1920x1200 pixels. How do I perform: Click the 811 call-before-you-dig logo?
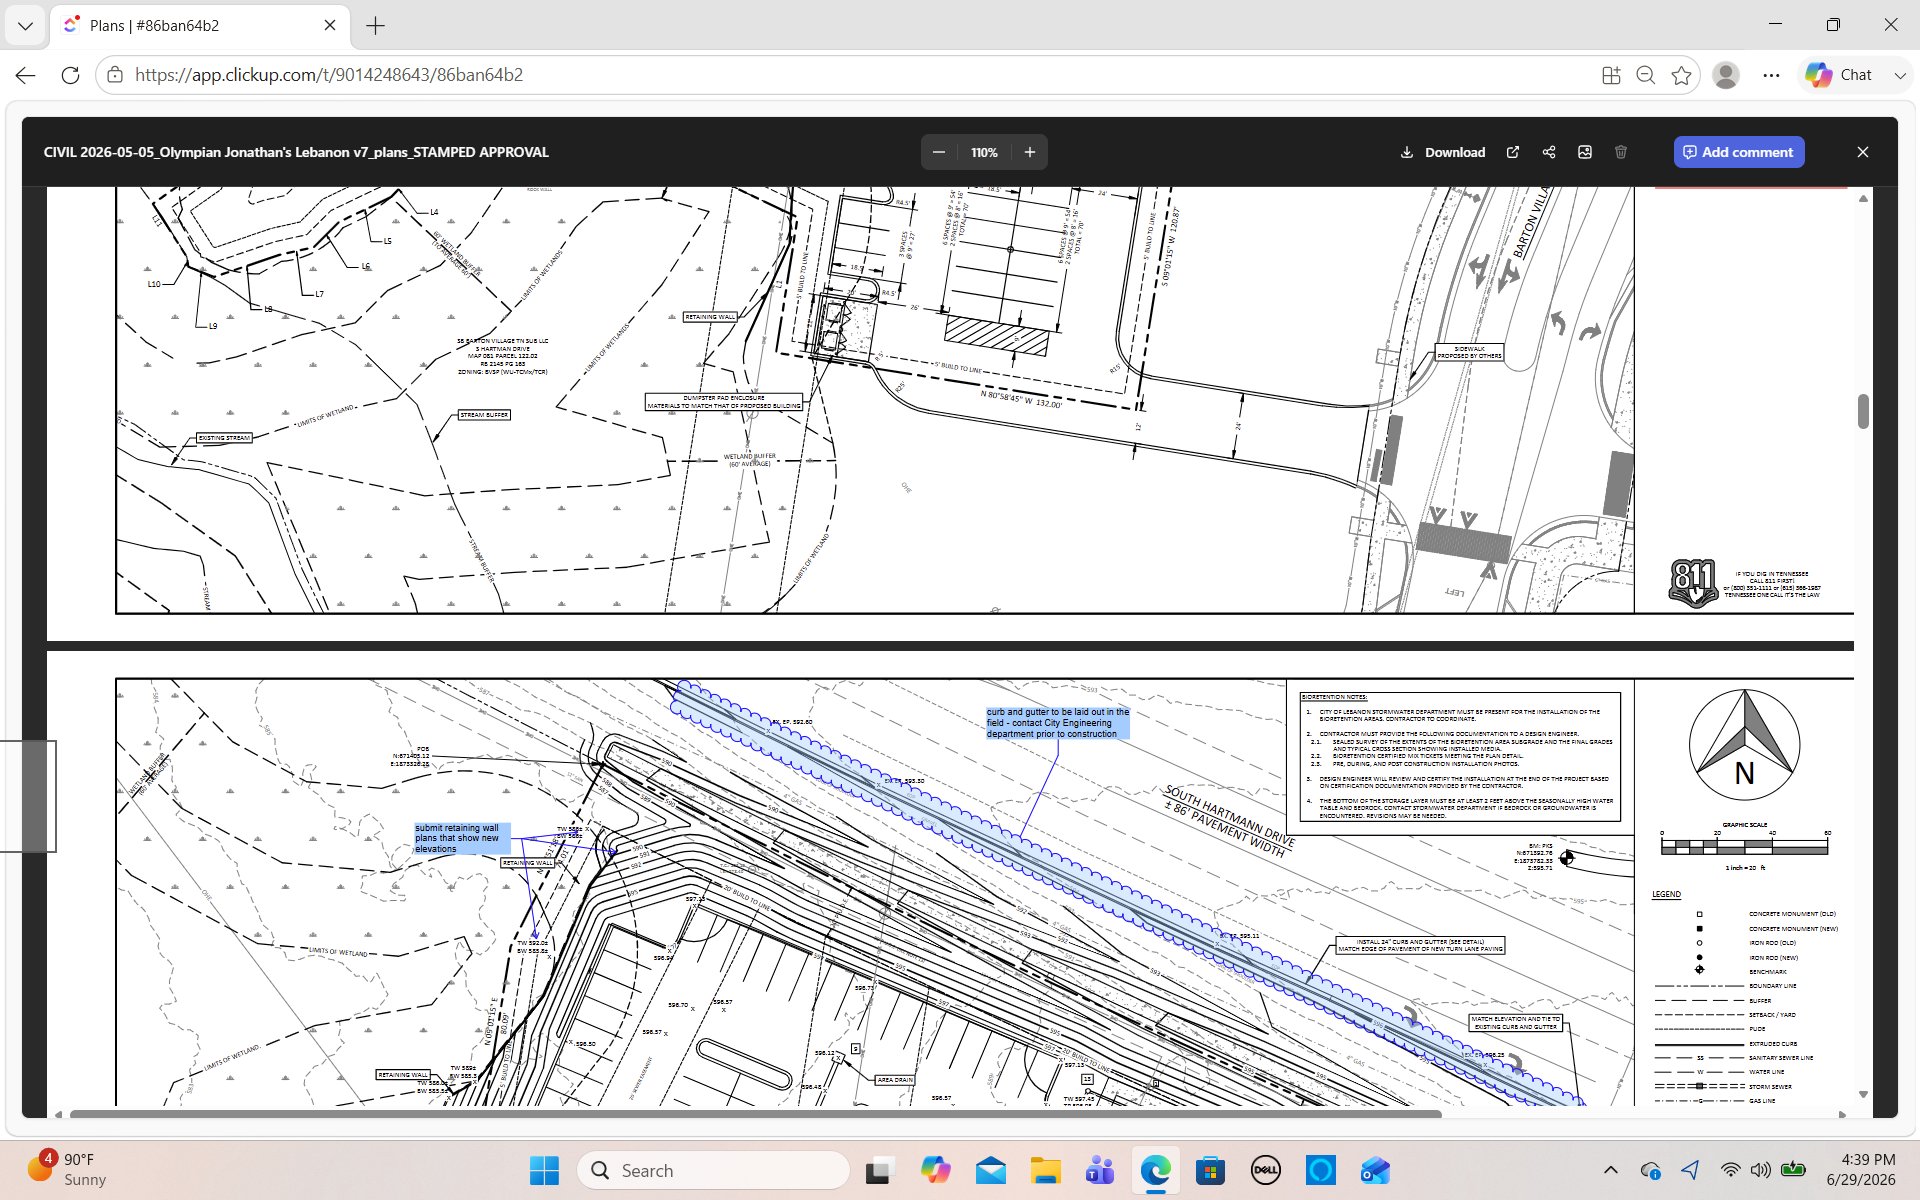coord(1693,583)
